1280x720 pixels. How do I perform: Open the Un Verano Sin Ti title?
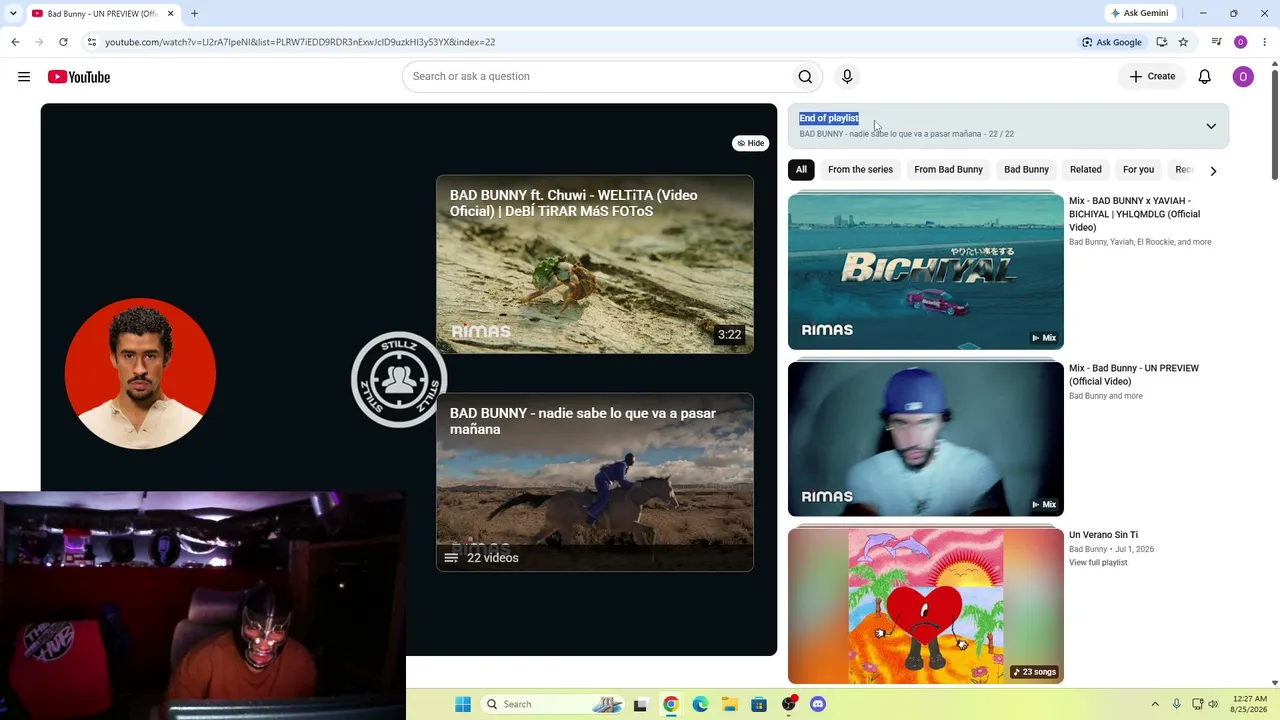pyautogui.click(x=1103, y=535)
